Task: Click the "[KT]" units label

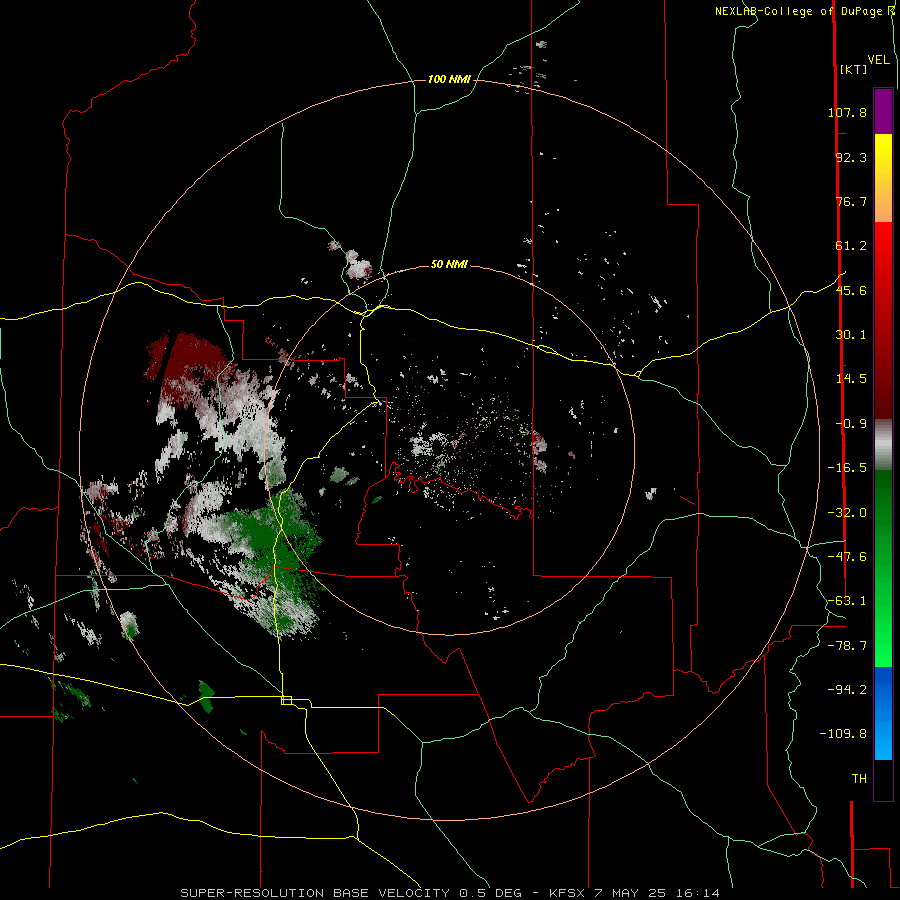Action: pyautogui.click(x=853, y=69)
